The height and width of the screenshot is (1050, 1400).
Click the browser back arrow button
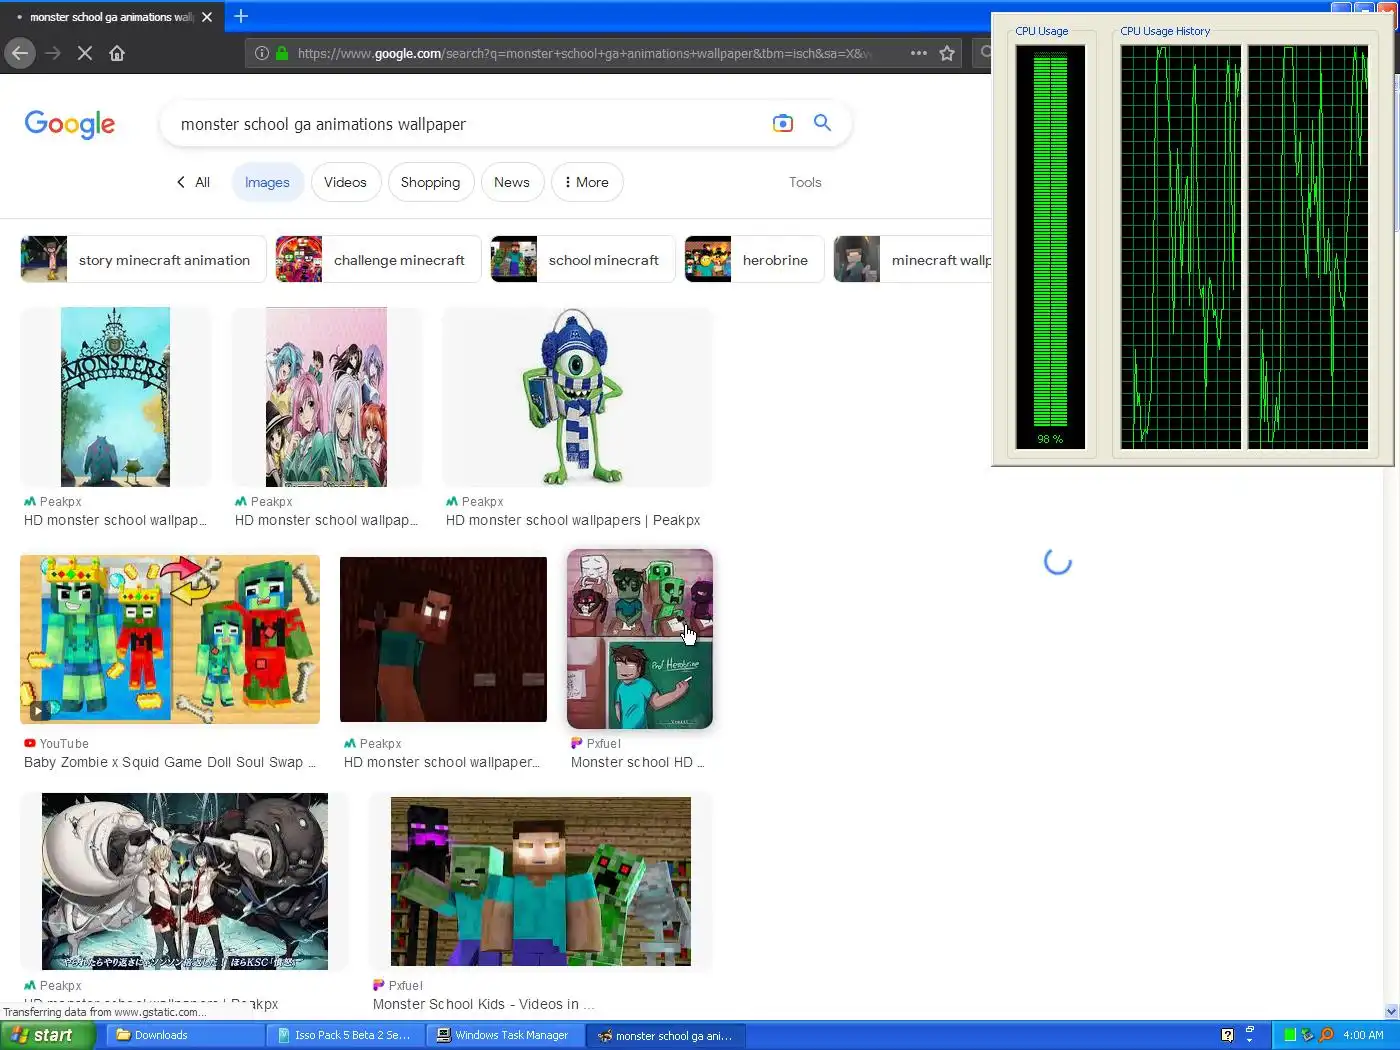pos(20,53)
